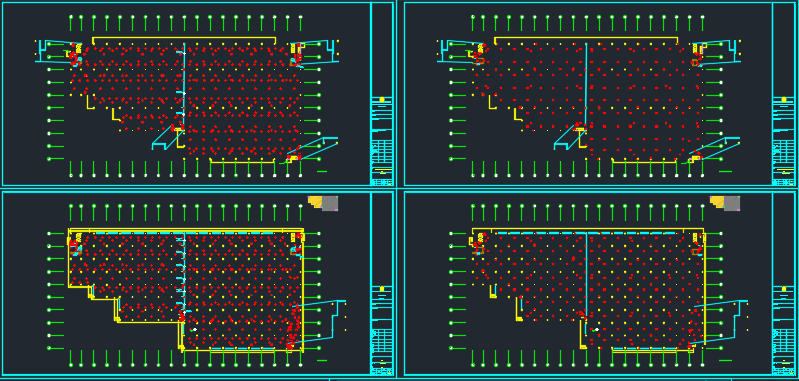This screenshot has height=381, width=799.
Task: Pick the yellow stamp circle in upper-left title block
Action: click(x=382, y=99)
